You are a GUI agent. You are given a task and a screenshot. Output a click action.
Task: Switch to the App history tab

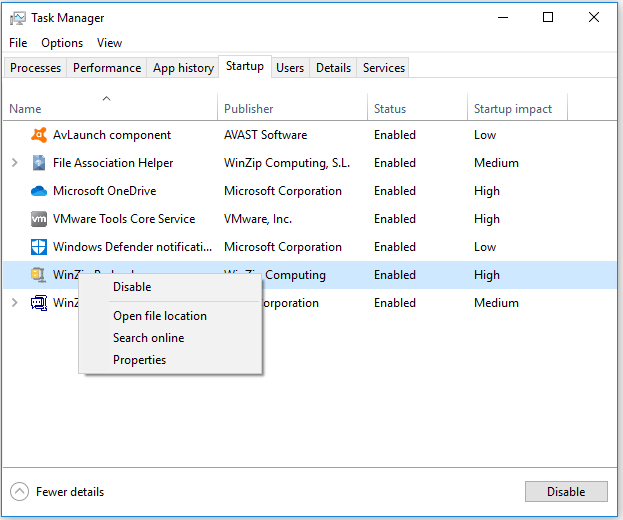click(183, 68)
